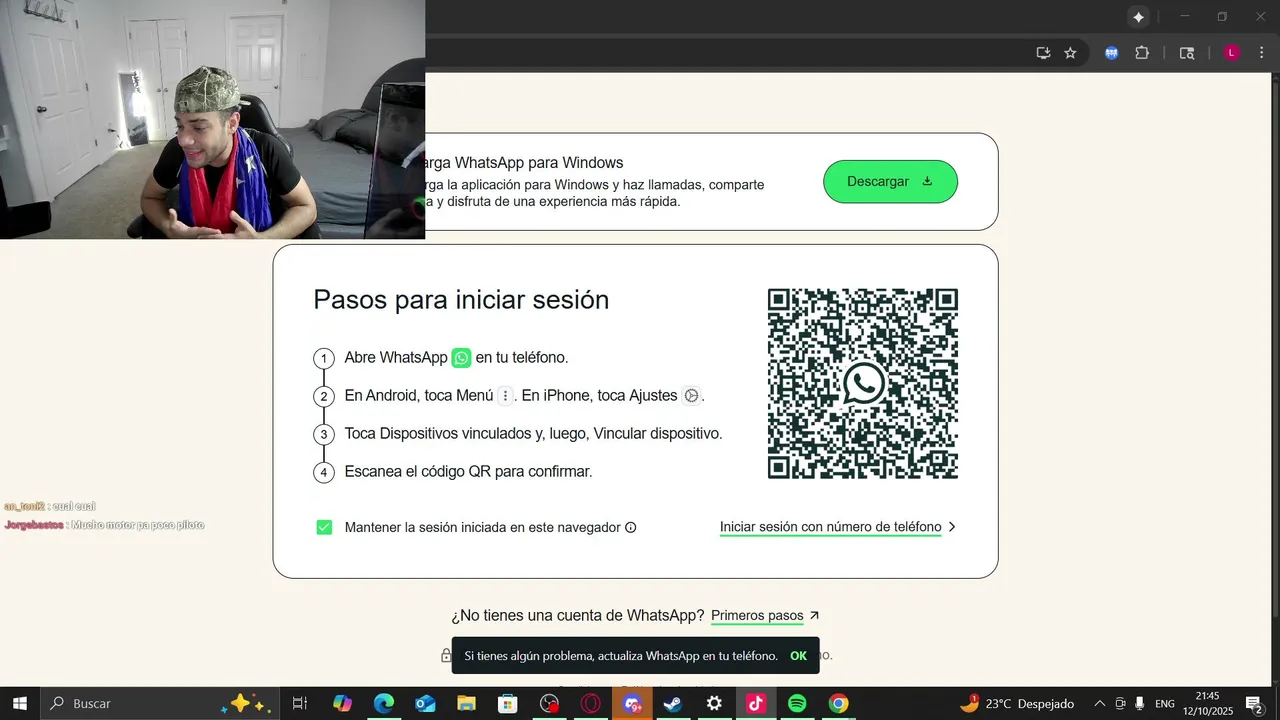The image size is (1280, 720).
Task: Open the weather widget showing 23°C Despejado
Action: (x=1017, y=704)
